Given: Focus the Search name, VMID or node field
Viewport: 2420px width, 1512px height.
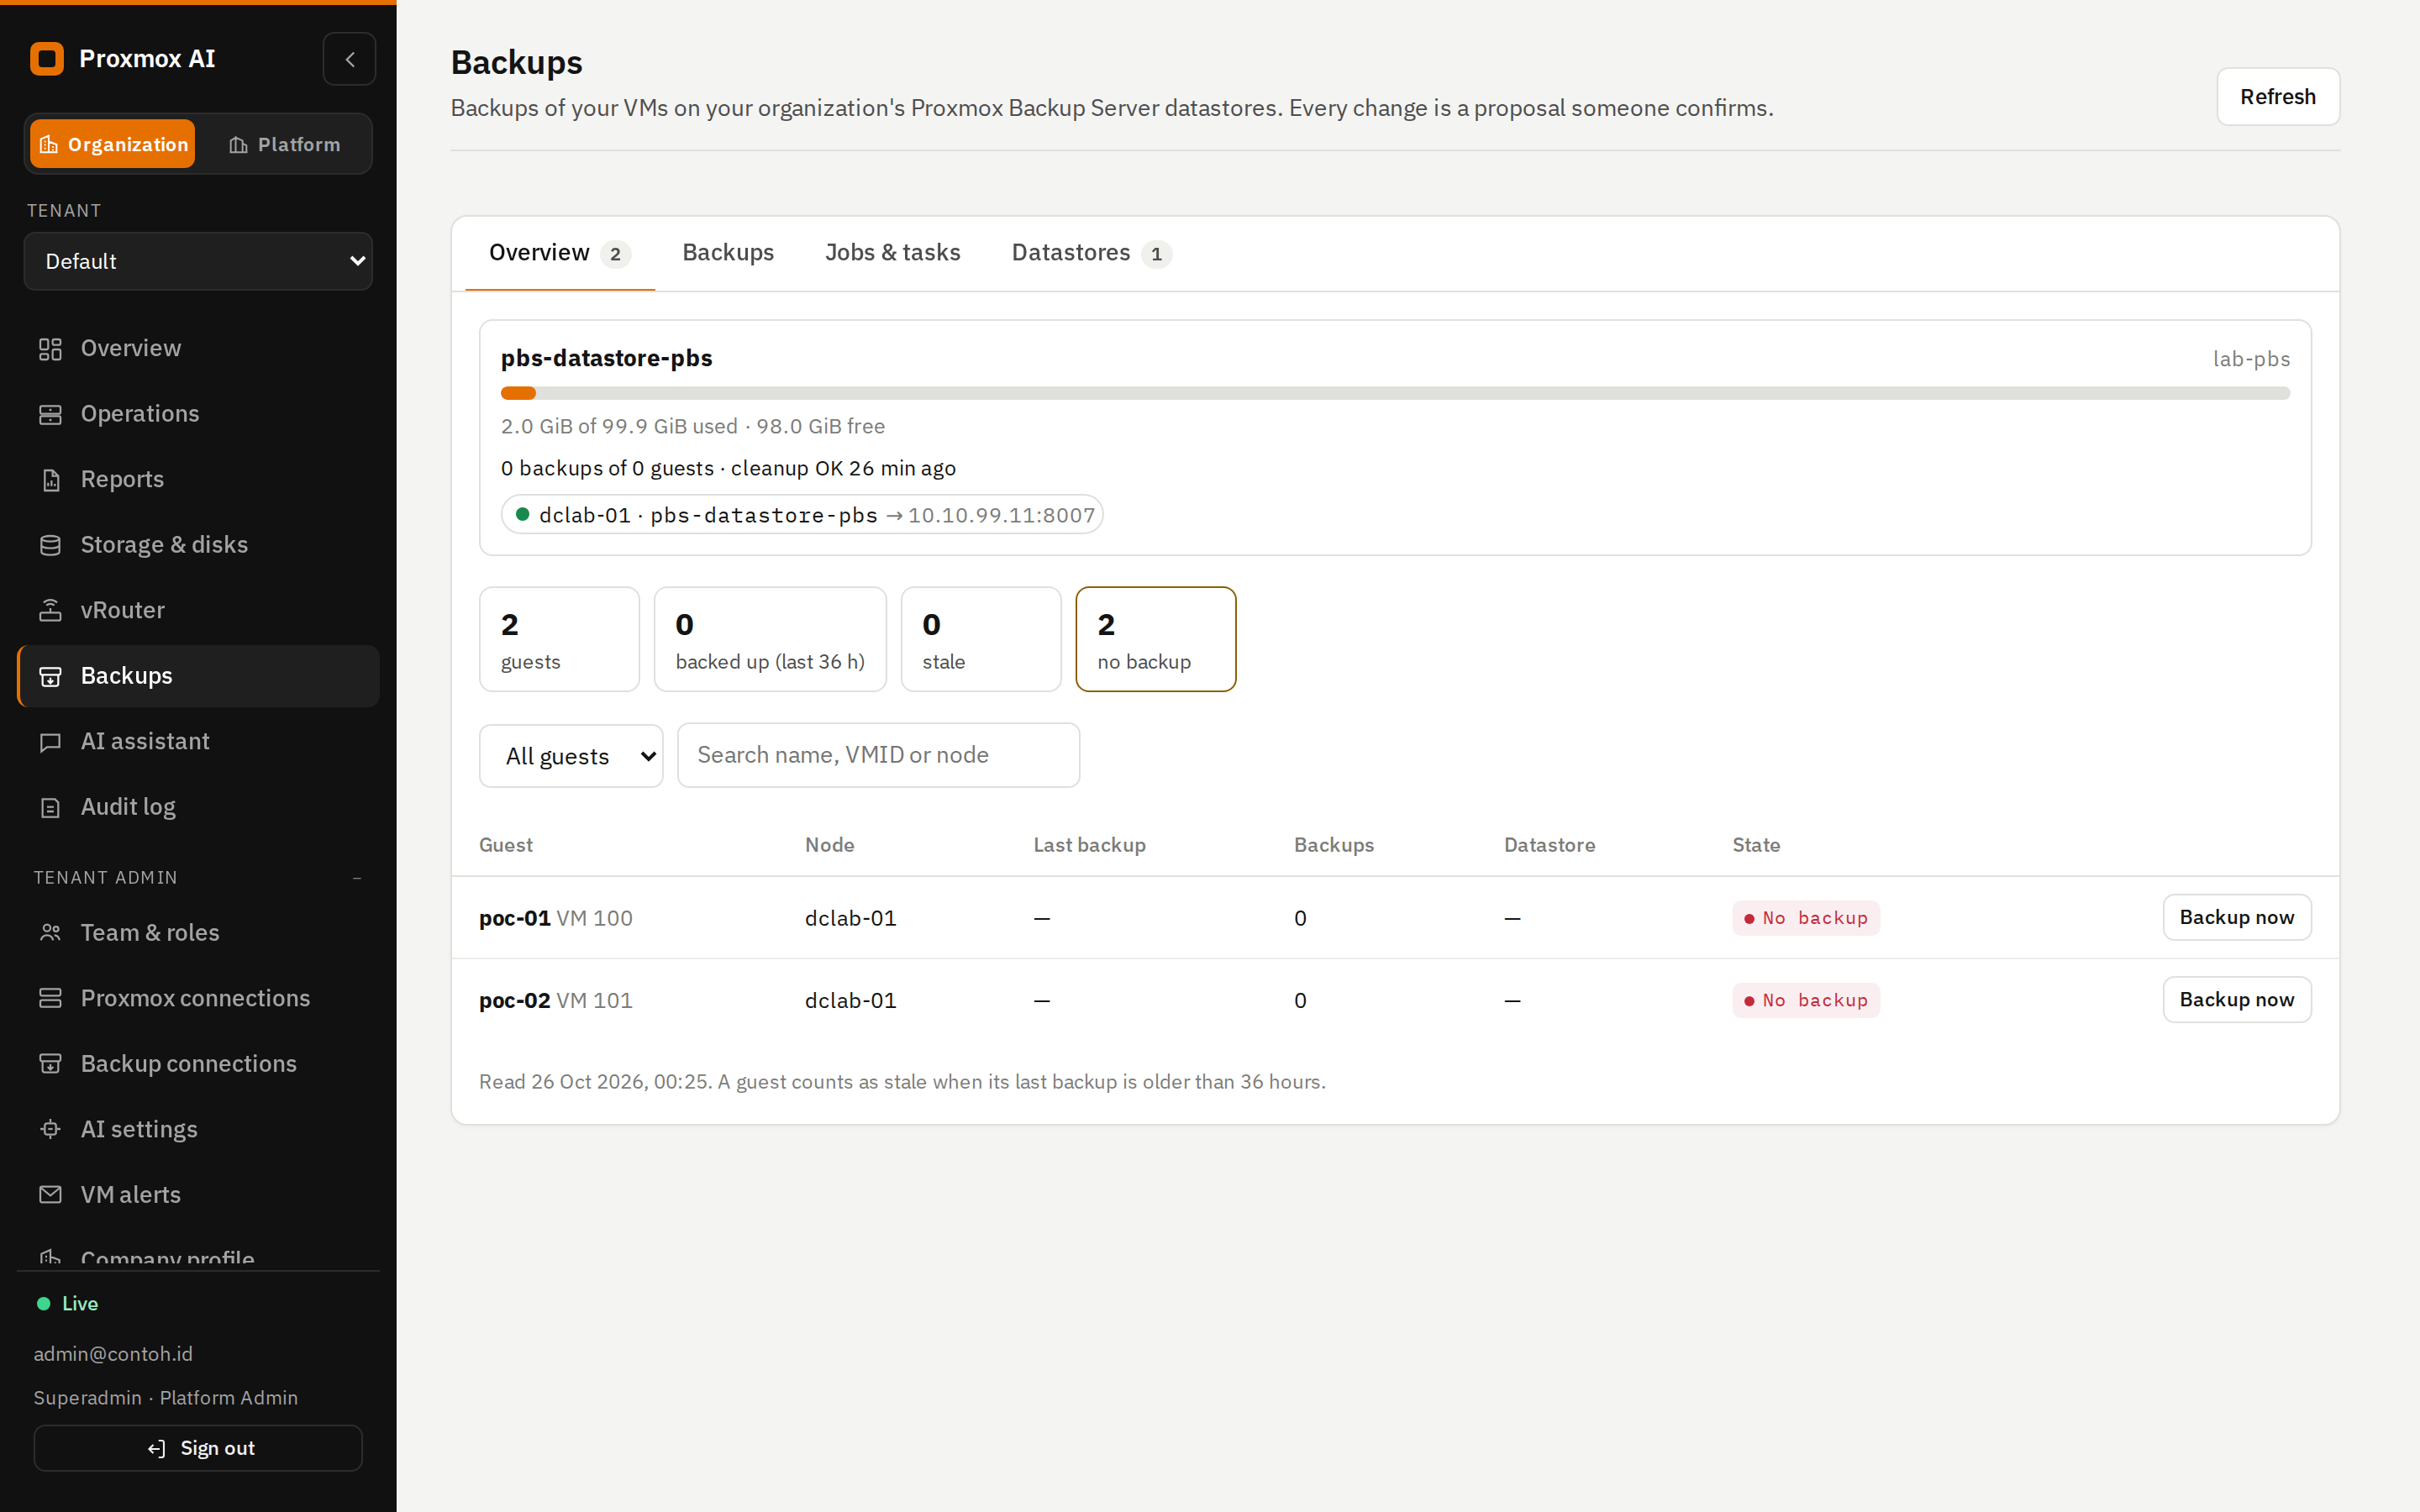Looking at the screenshot, I should click(878, 755).
